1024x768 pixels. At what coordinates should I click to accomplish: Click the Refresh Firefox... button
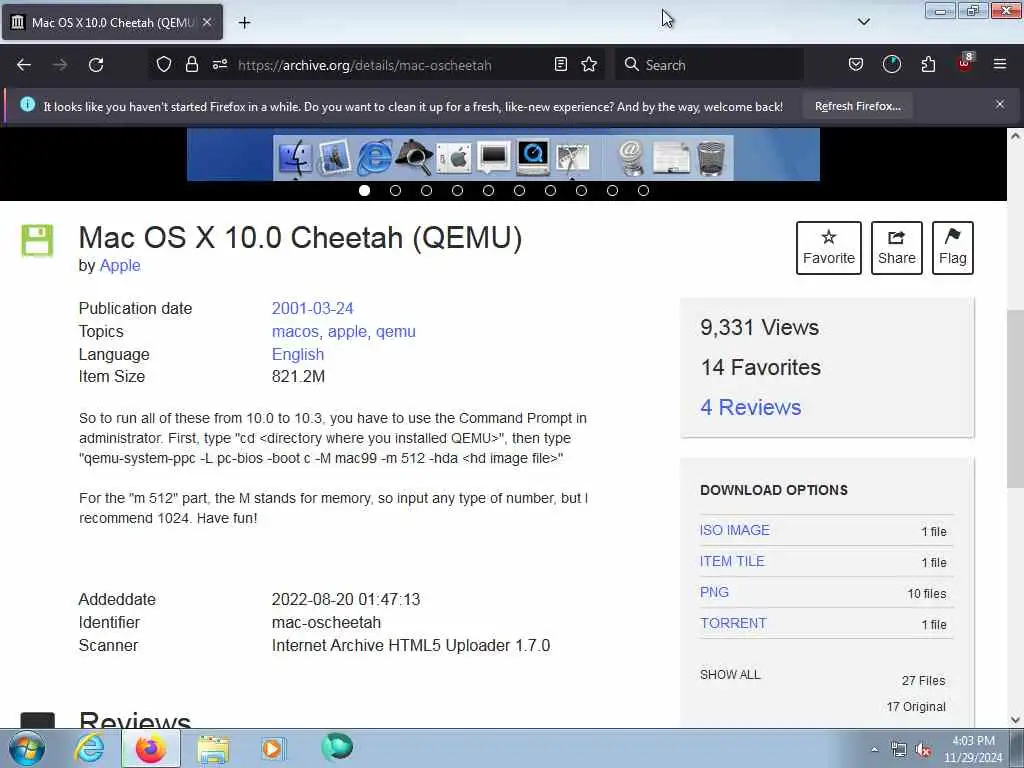(857, 106)
